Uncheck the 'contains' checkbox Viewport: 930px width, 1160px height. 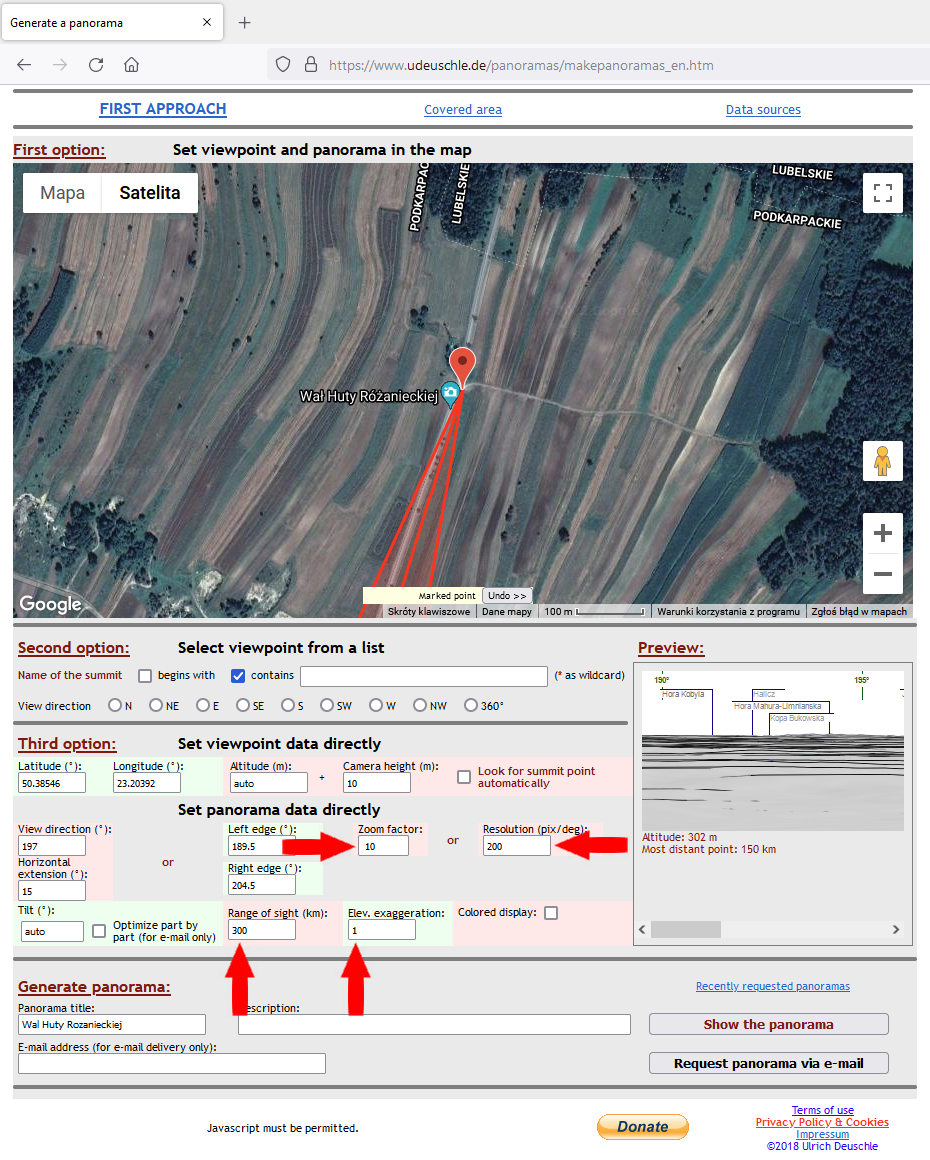238,676
